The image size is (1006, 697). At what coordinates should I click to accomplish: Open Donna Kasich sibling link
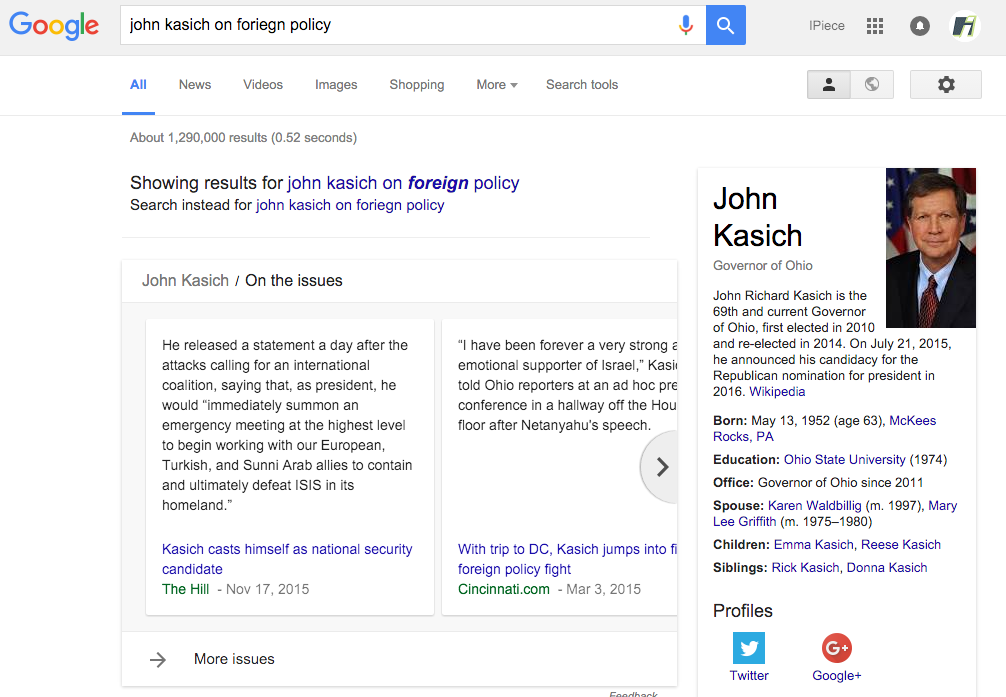point(887,568)
